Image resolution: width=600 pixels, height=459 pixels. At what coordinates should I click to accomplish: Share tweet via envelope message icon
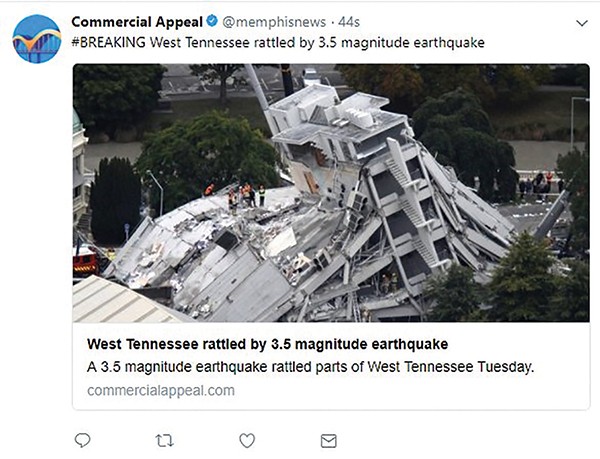(328, 440)
